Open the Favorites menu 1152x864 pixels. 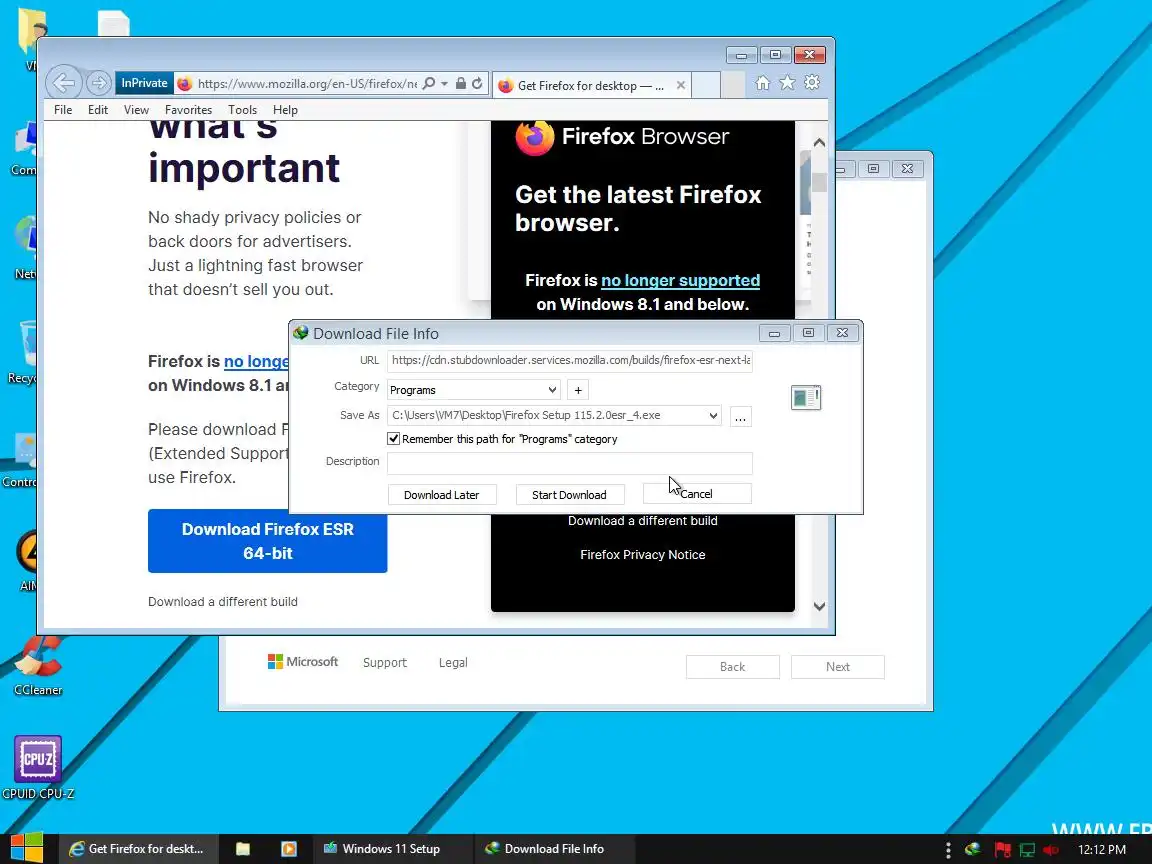tap(188, 109)
